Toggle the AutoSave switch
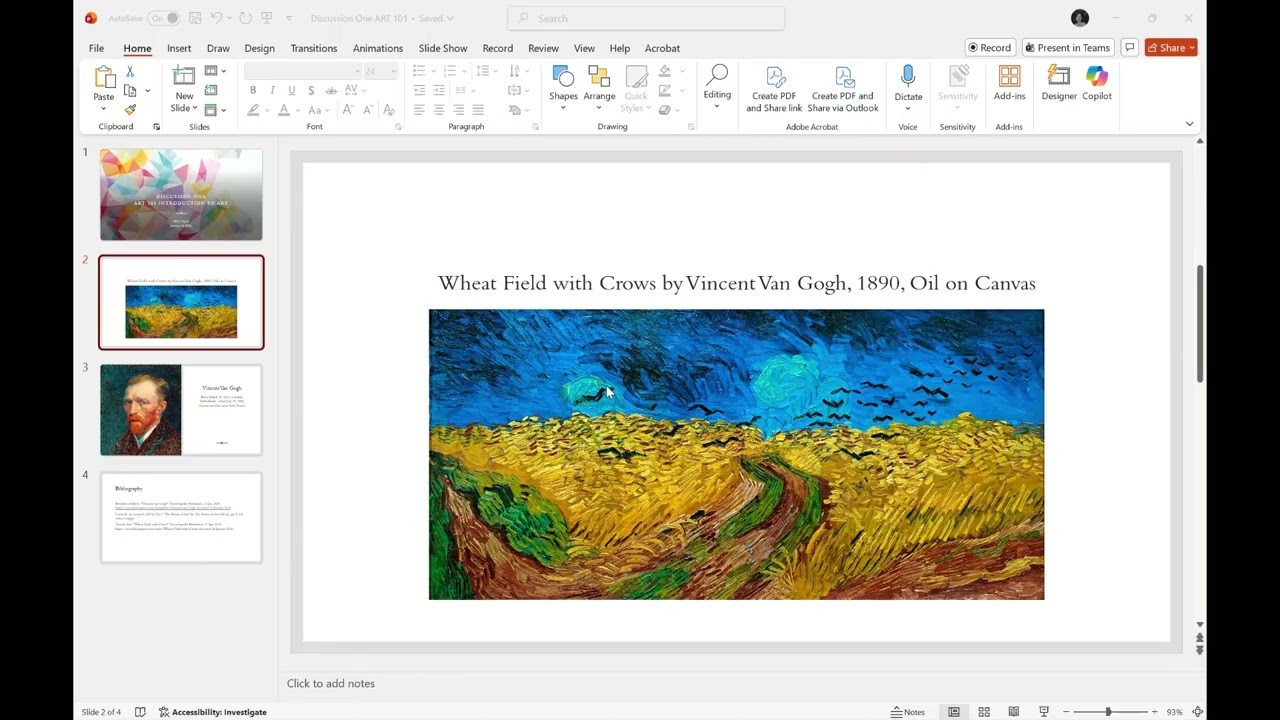The image size is (1280, 720). click(164, 18)
